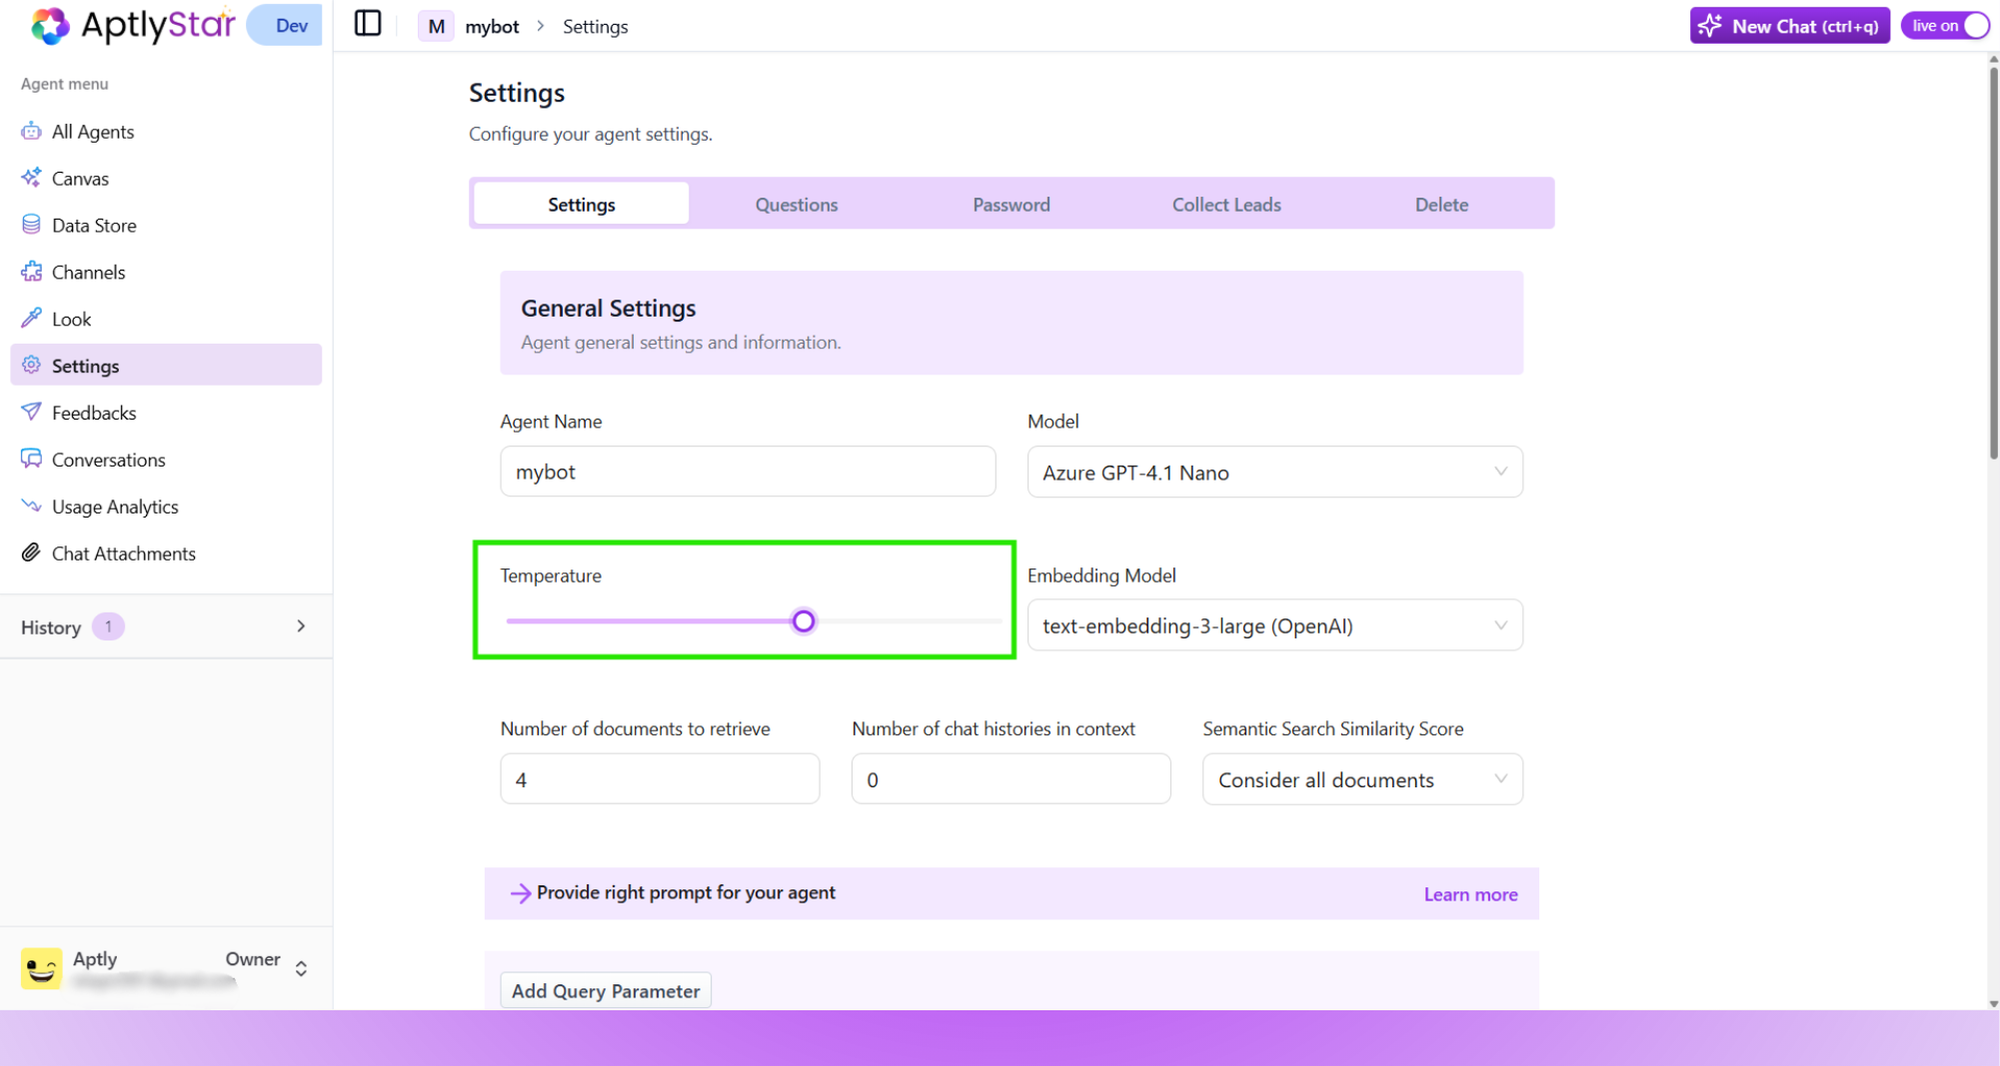Click Number of documents to retrieve field
The width and height of the screenshot is (2000, 1066).
(660, 779)
